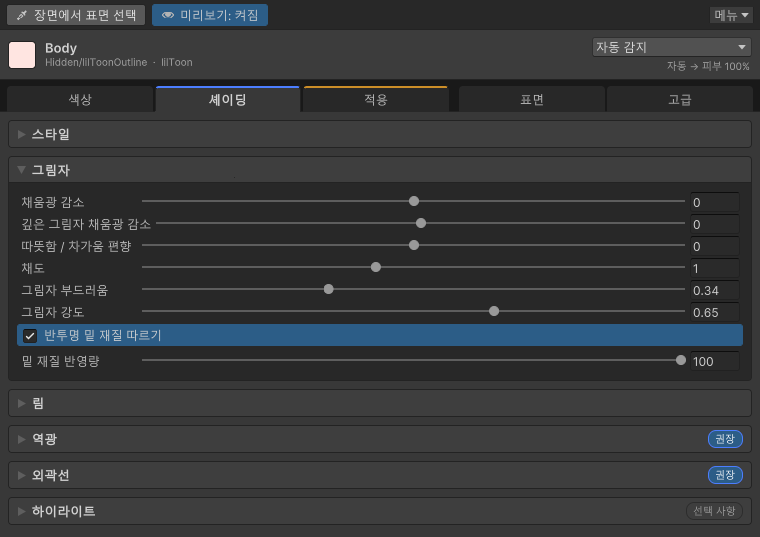
Task: Click the 밑 재질 반영량 label
Action: tap(61, 361)
